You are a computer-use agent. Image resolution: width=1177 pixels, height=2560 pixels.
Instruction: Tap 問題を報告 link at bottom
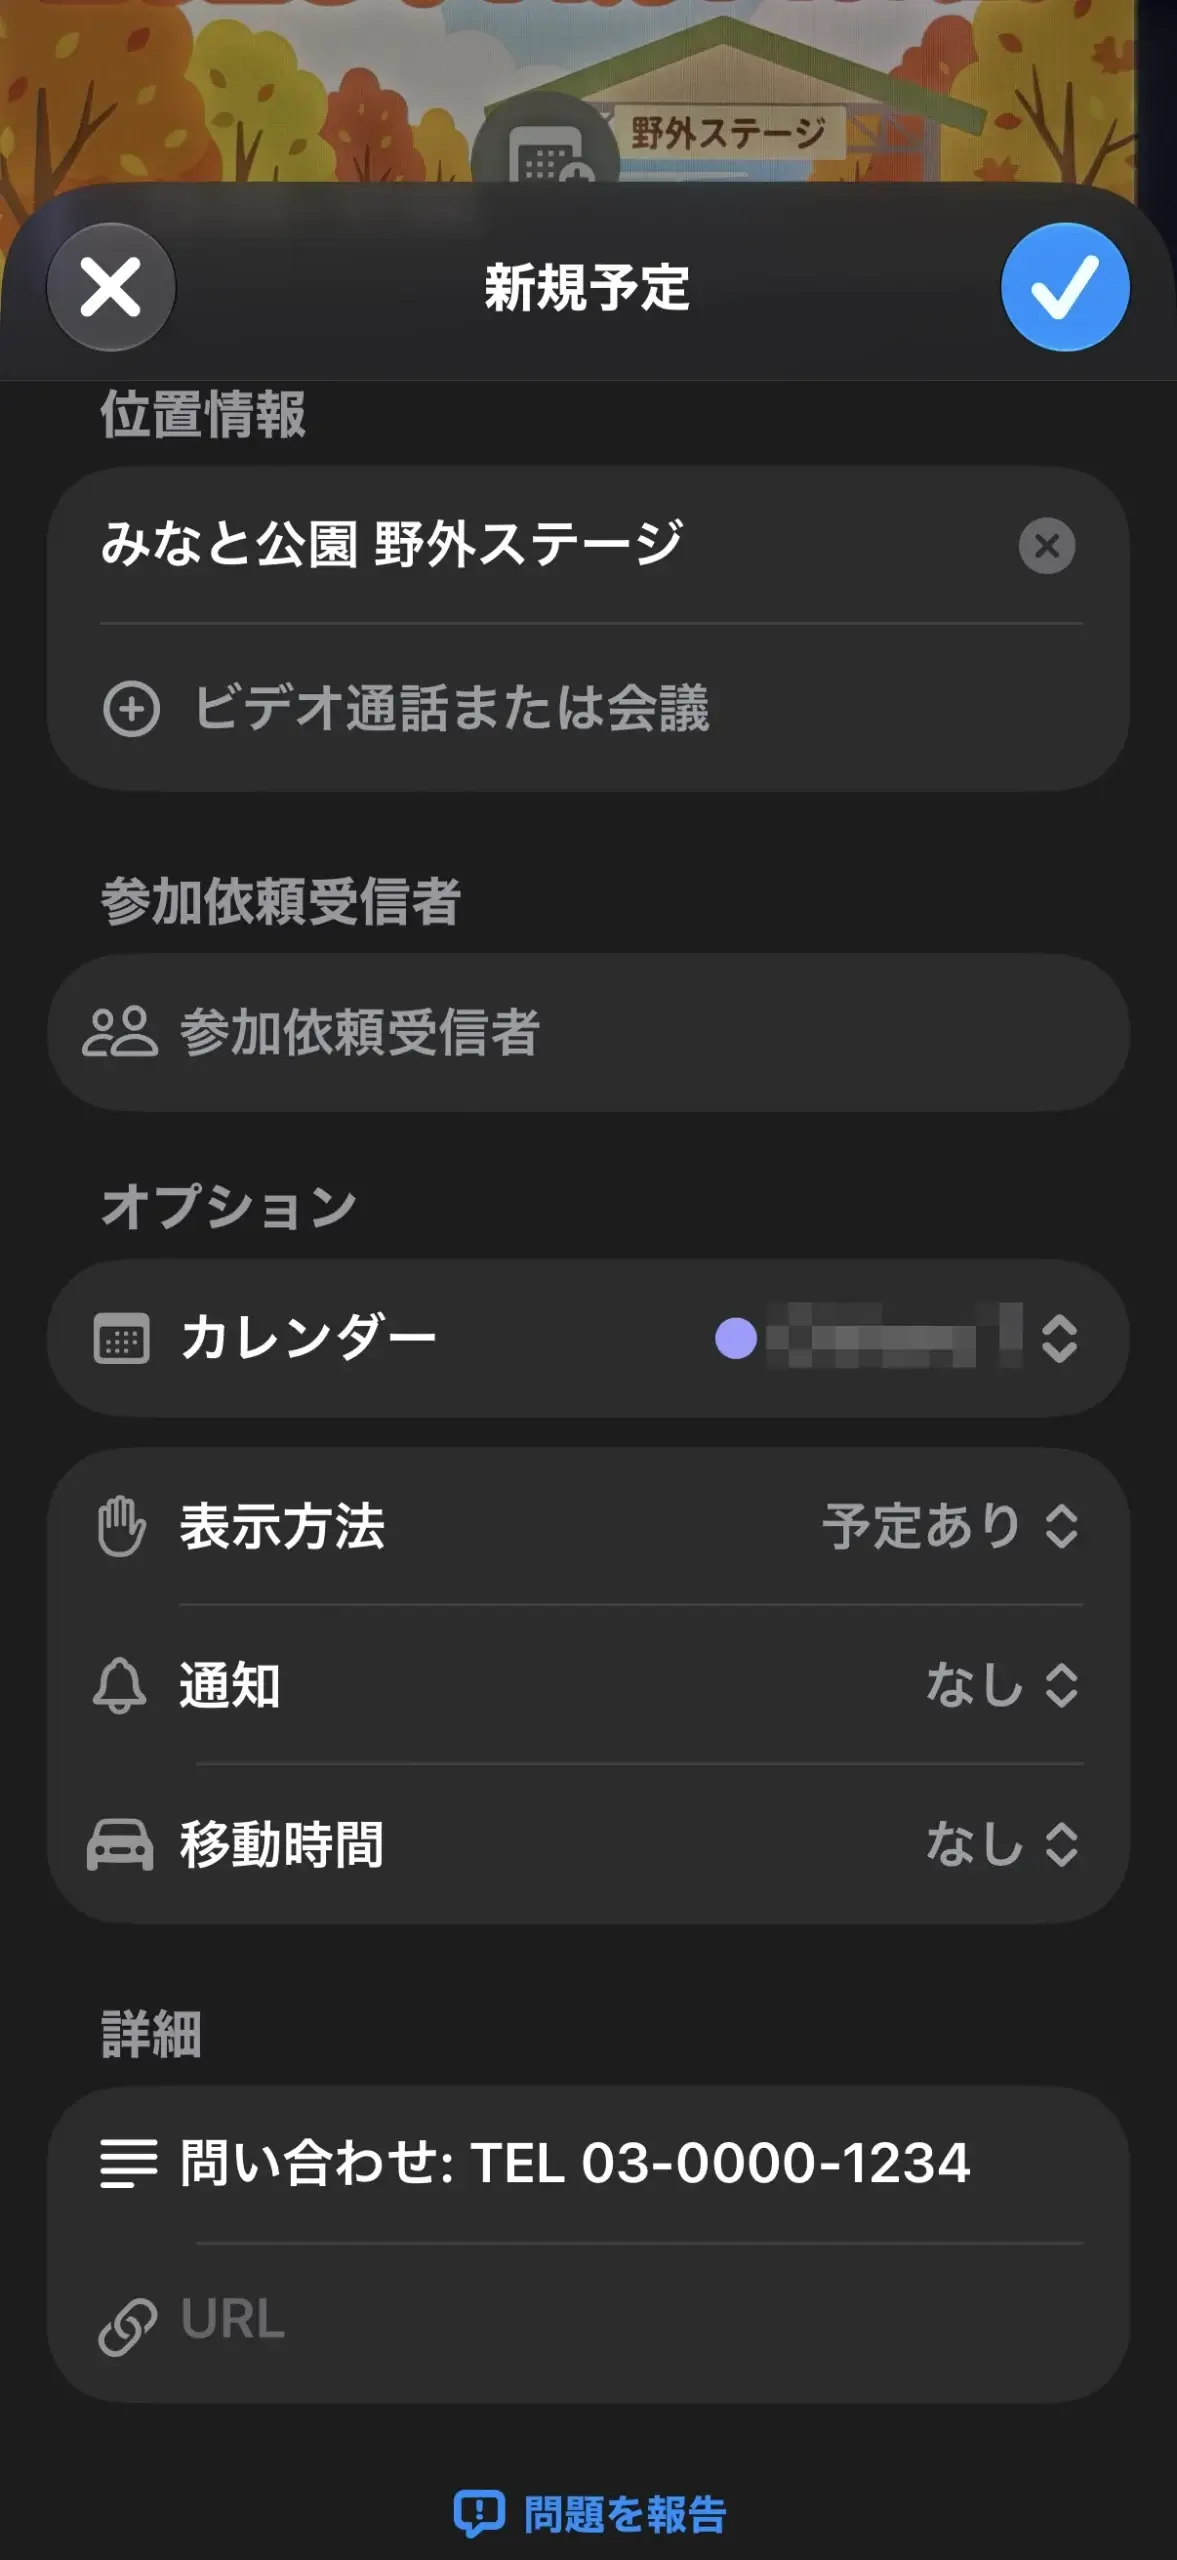pos(590,2514)
